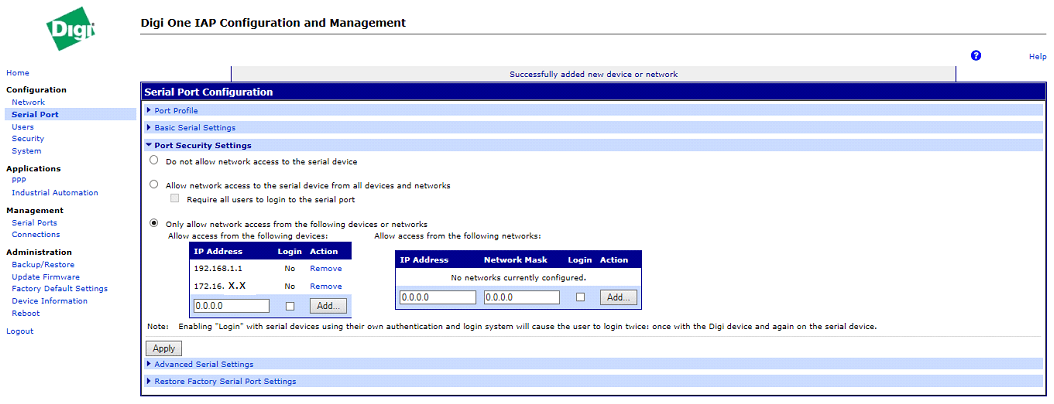Open System configuration page
The width and height of the screenshot is (1054, 404).
coord(26,151)
